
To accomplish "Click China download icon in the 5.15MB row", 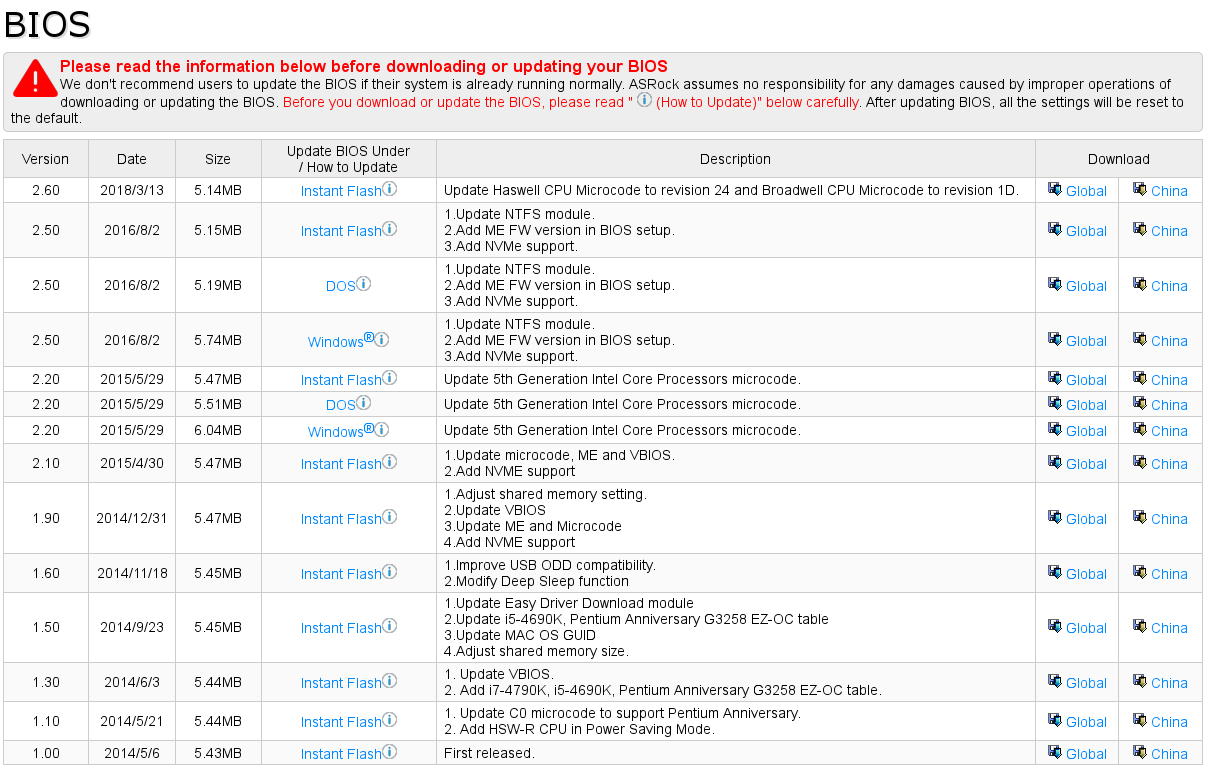I will [x=1139, y=228].
